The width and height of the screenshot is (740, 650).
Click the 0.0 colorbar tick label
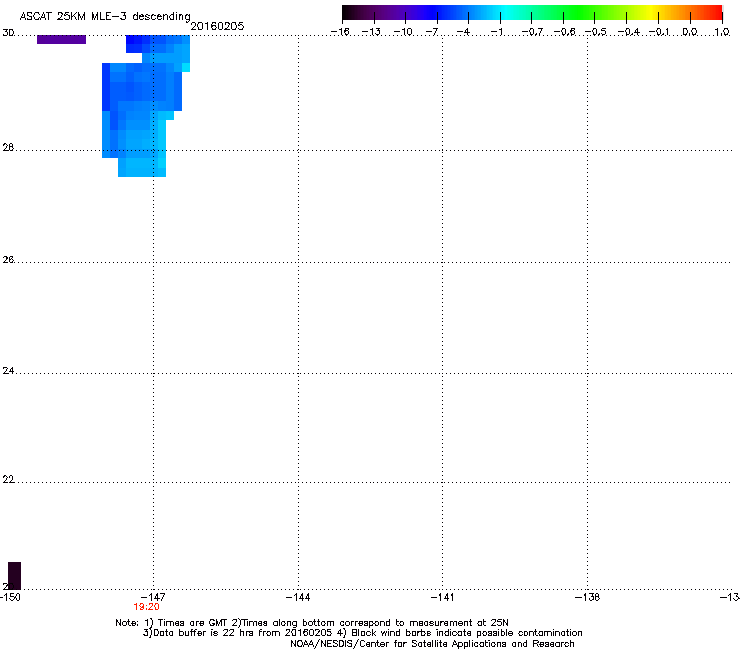(690, 32)
